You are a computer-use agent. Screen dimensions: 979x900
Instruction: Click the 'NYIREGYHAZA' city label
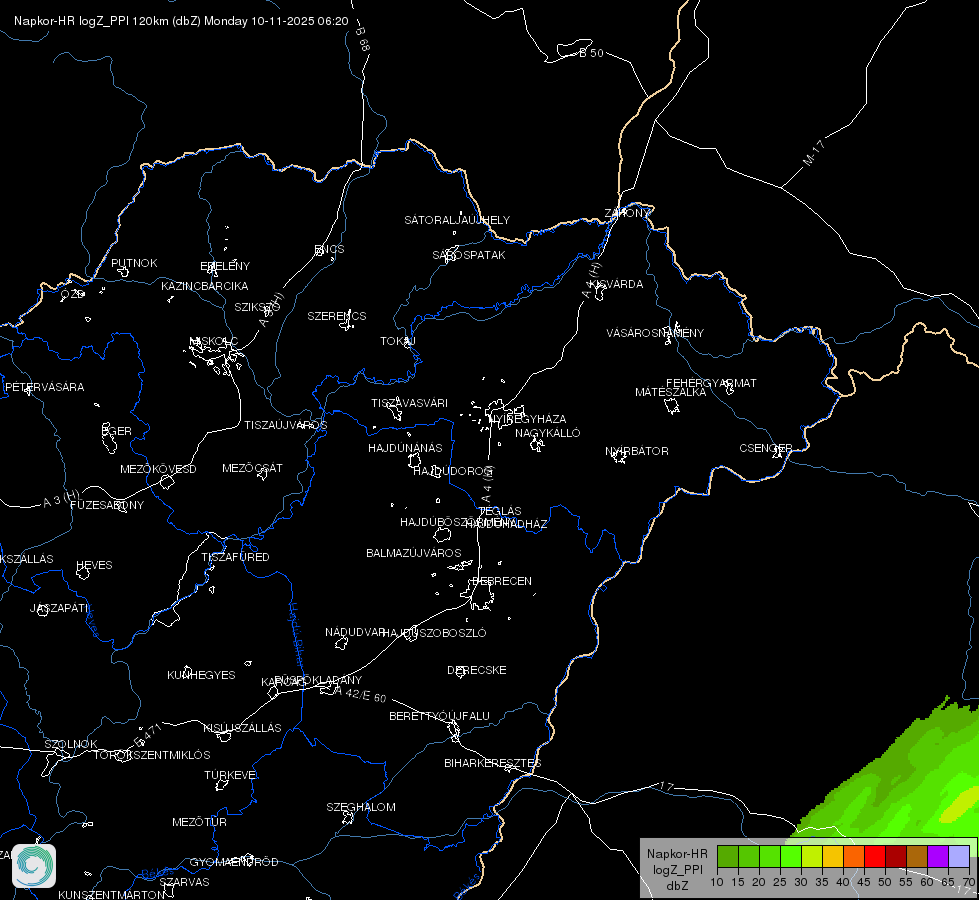click(x=527, y=418)
